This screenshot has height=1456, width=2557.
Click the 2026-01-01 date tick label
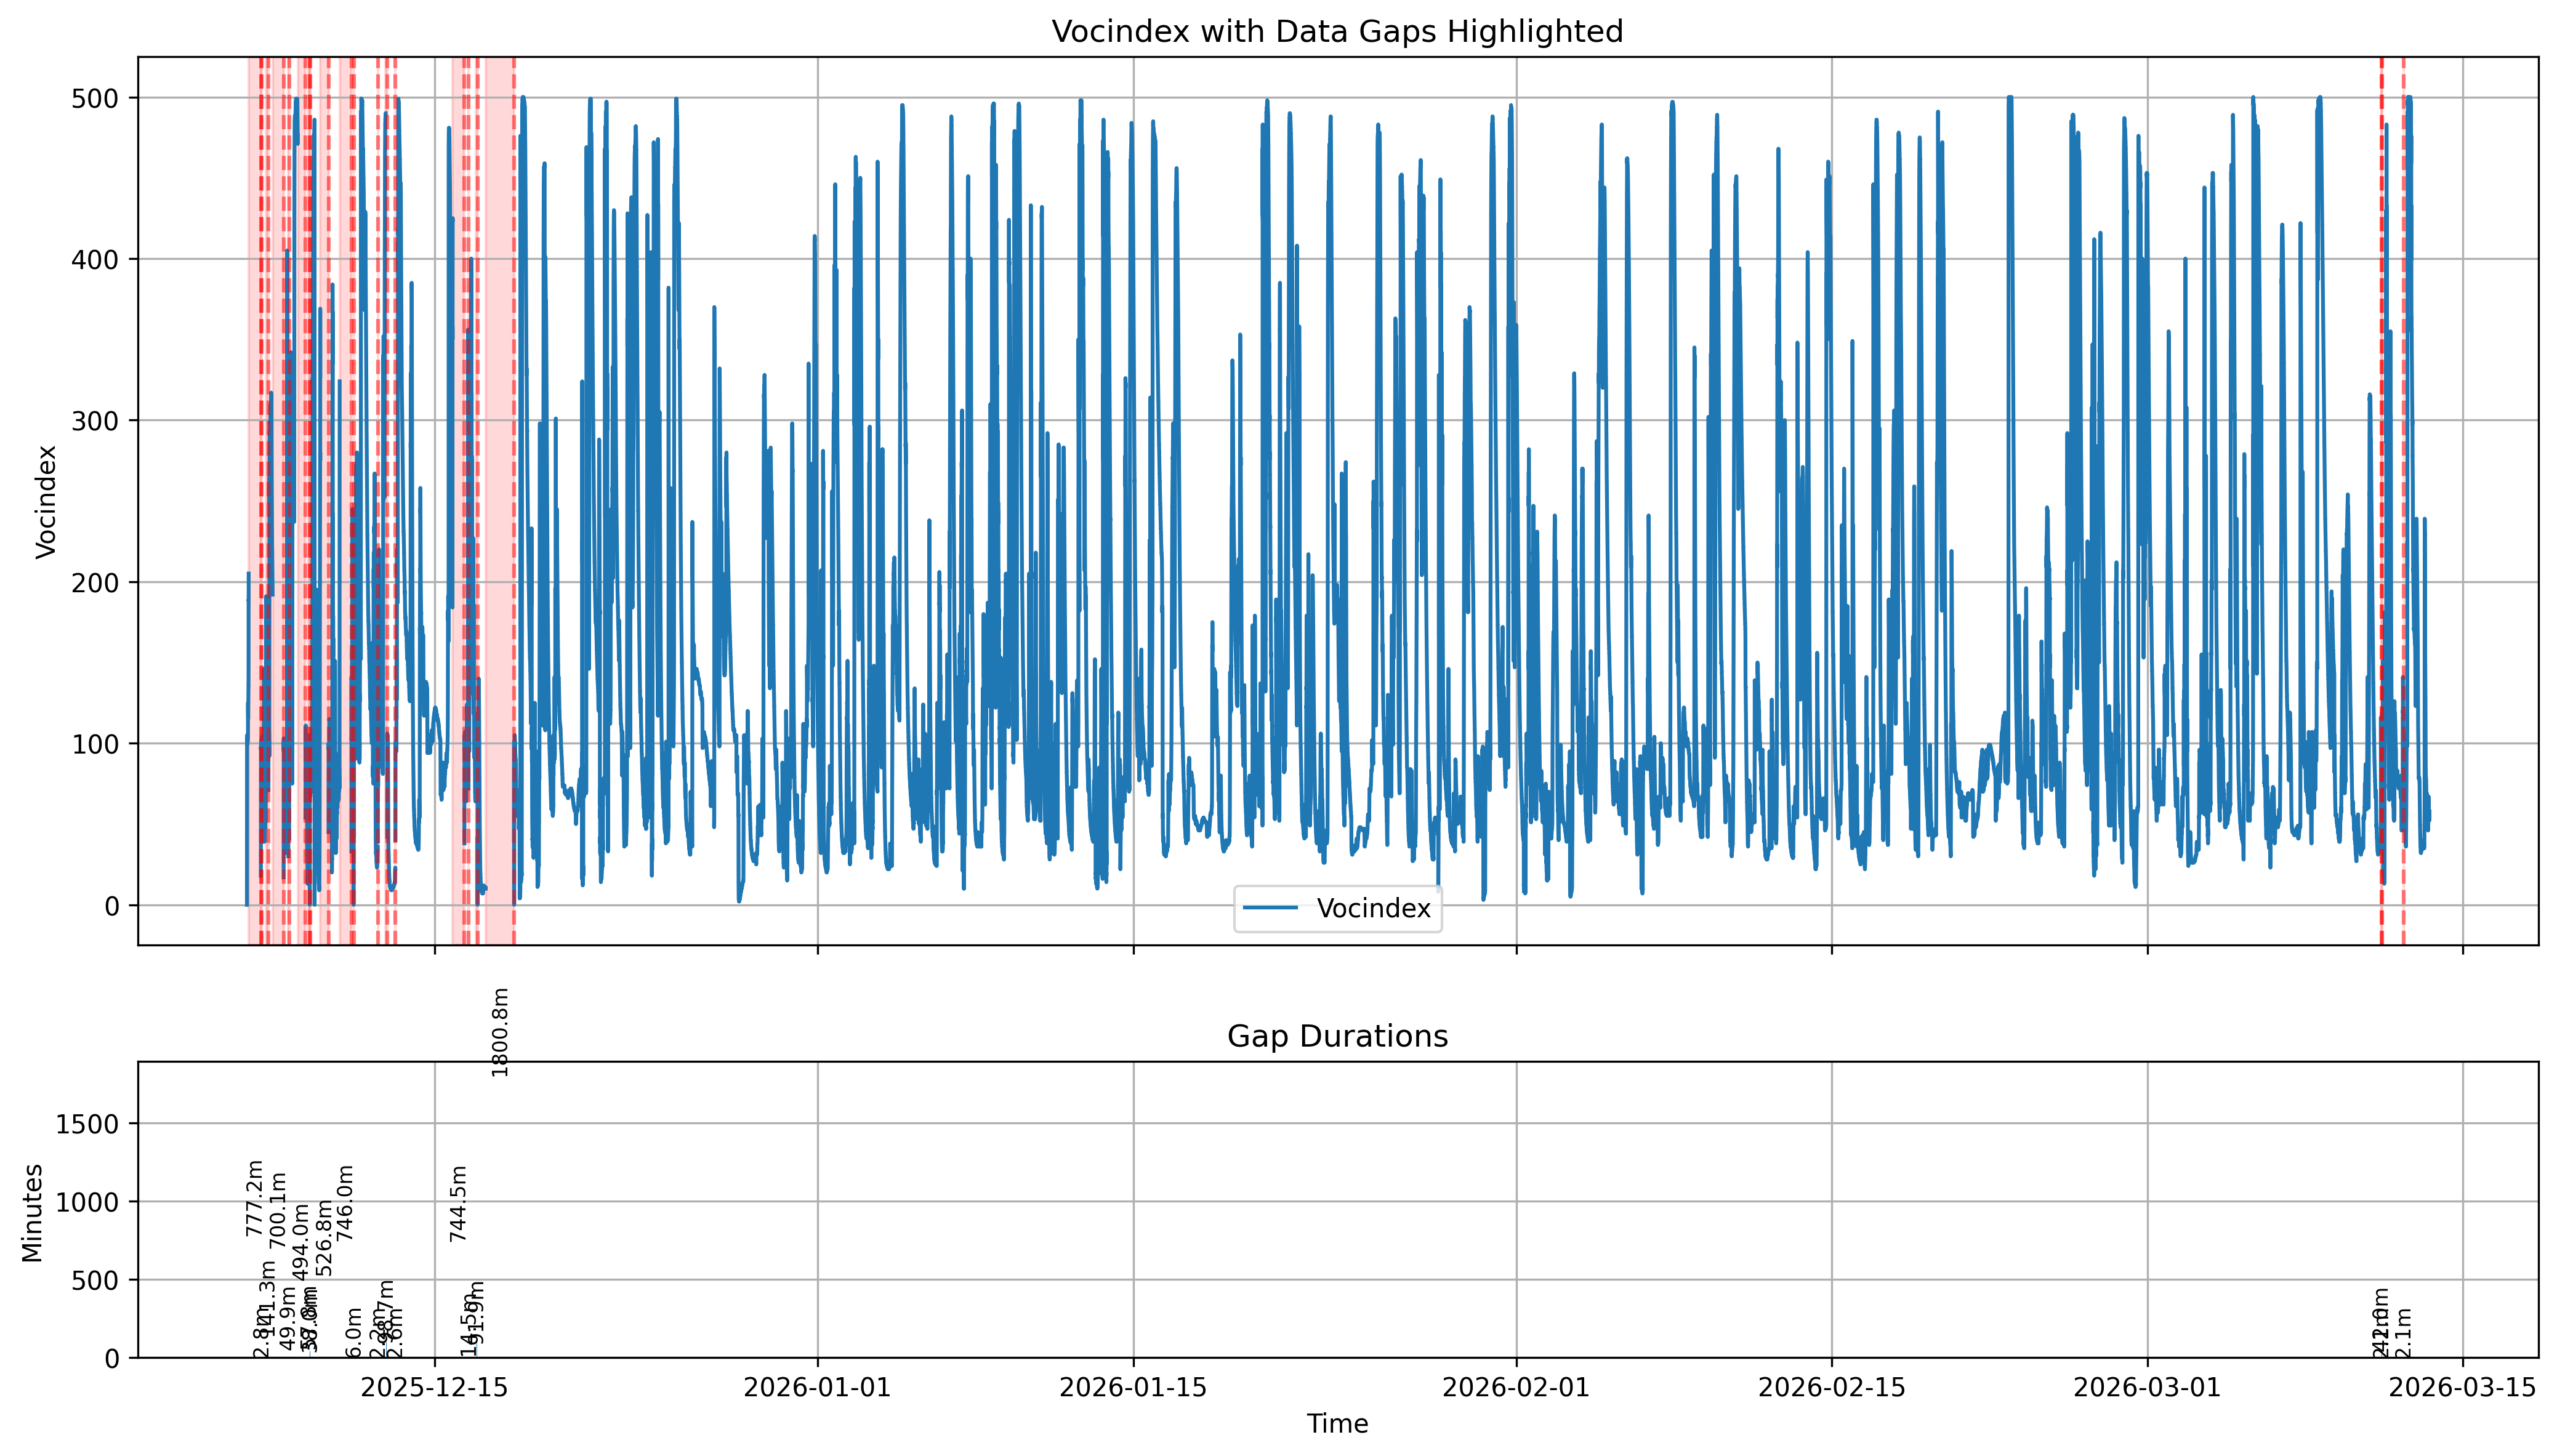coord(817,1388)
